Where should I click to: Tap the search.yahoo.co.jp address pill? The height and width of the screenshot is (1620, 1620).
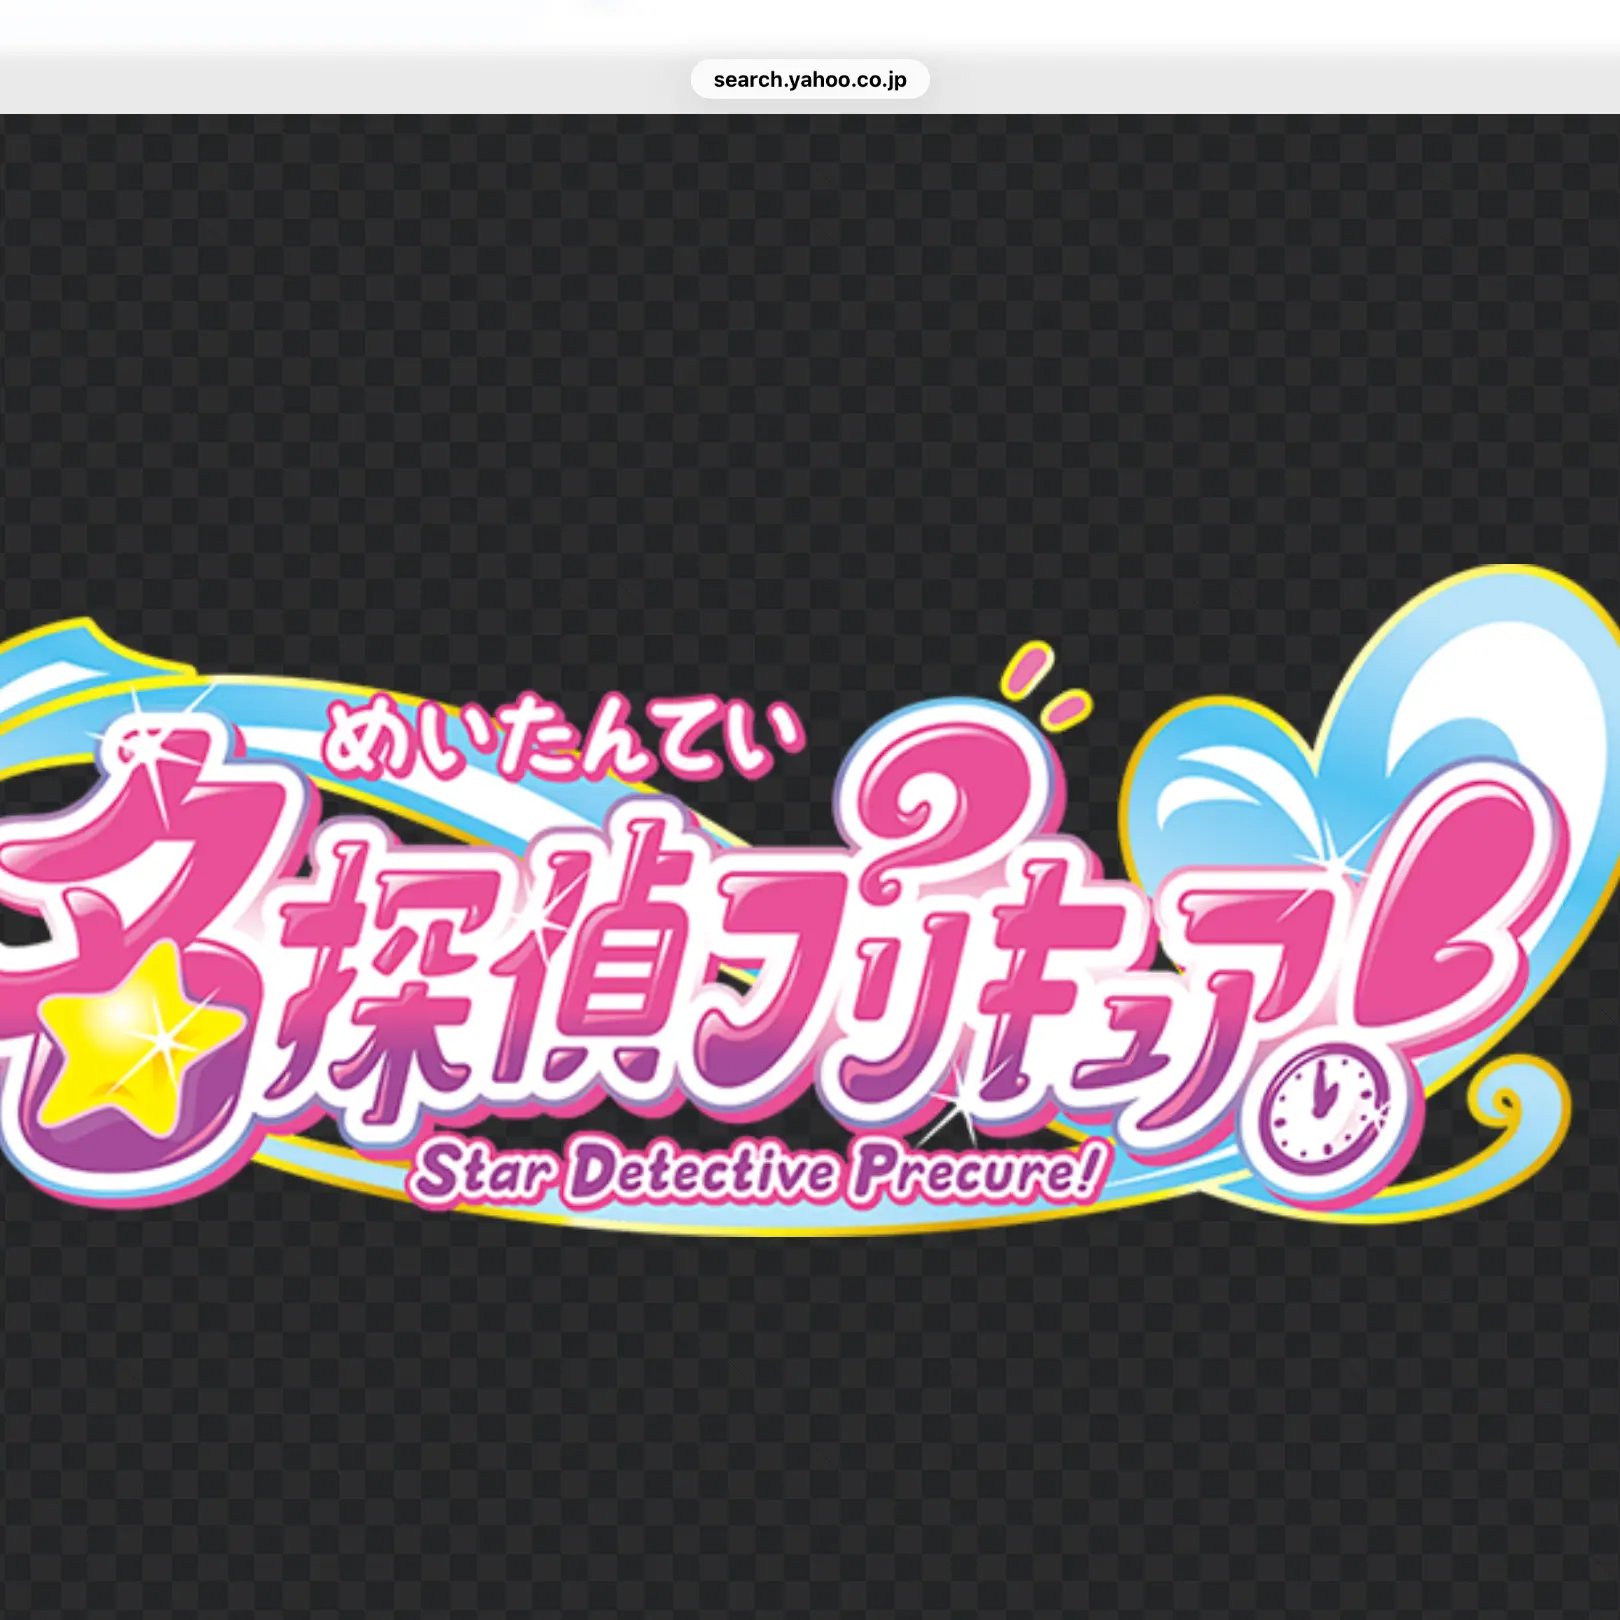pos(810,79)
